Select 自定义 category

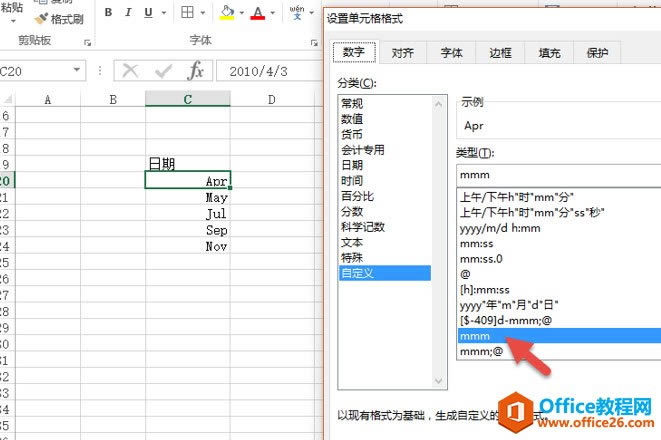385,273
